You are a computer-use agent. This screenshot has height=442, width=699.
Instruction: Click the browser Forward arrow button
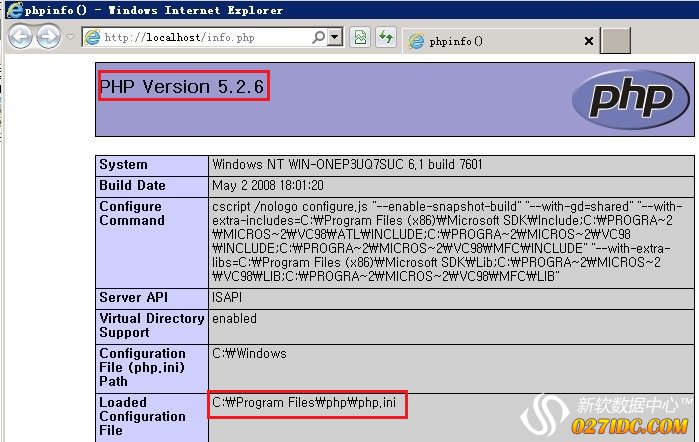(x=48, y=37)
